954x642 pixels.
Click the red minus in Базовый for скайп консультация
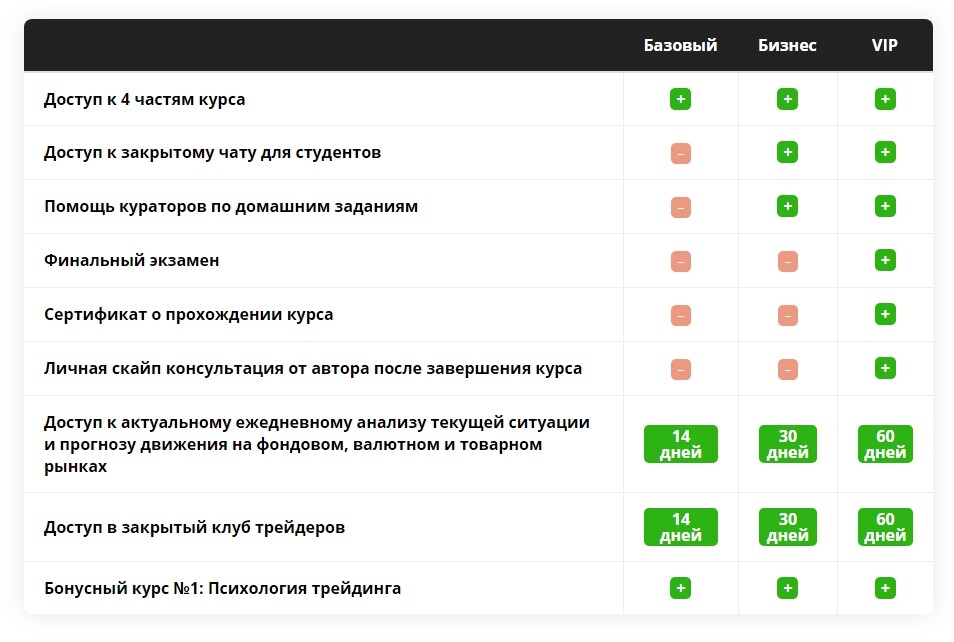[680, 369]
